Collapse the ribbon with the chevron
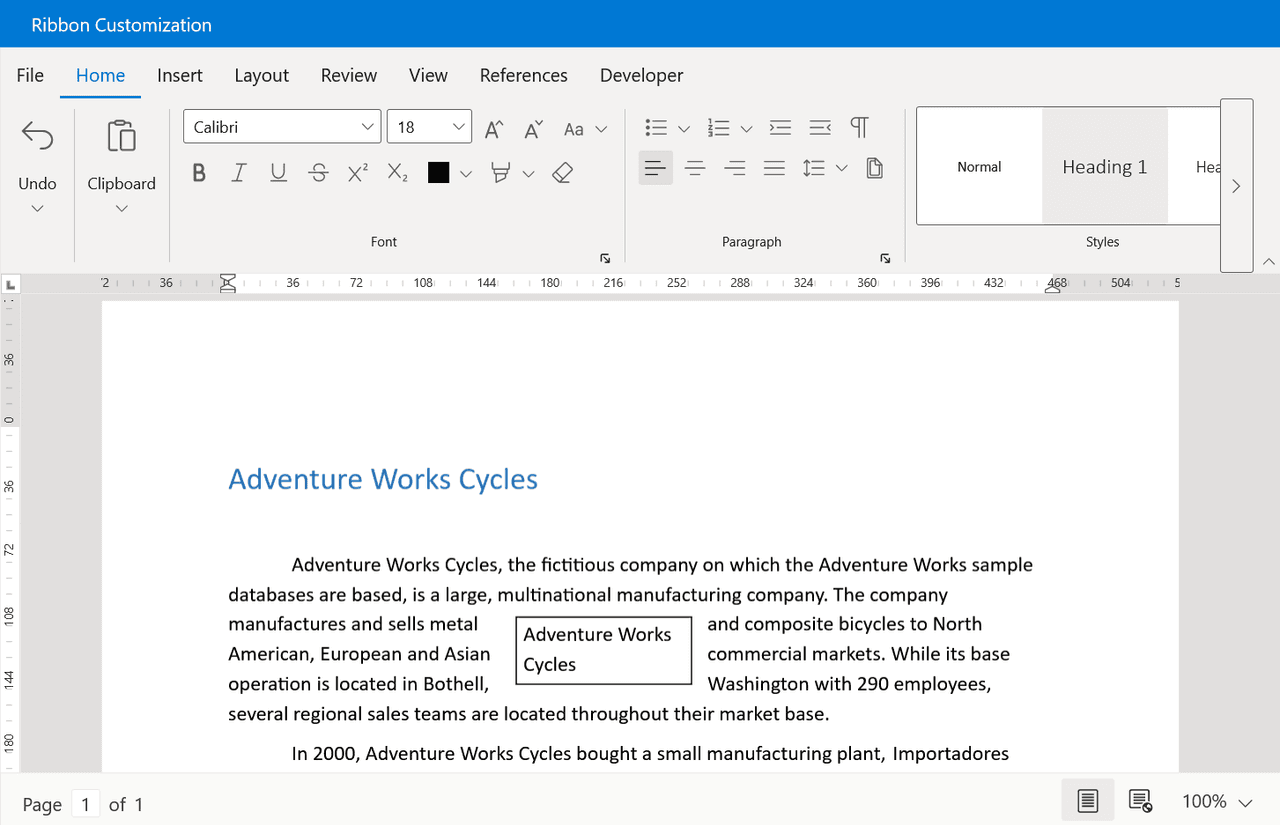 1269,261
